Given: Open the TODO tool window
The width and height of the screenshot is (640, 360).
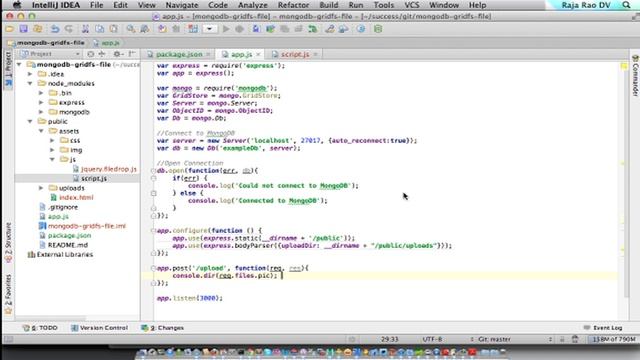Looking at the screenshot, I should coord(40,328).
